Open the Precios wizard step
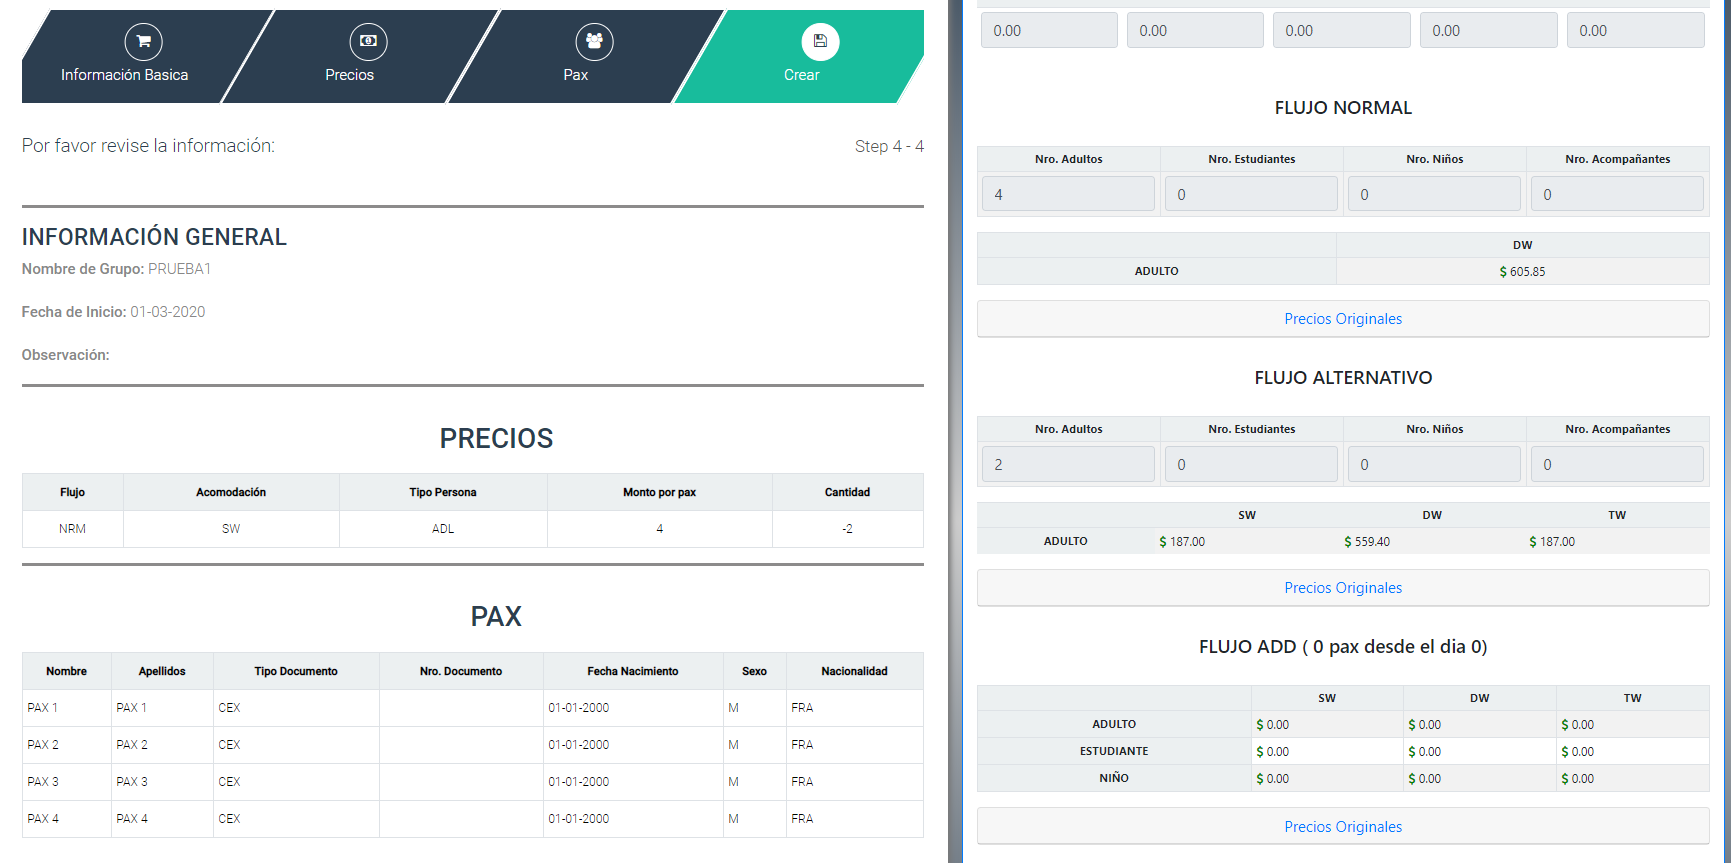This screenshot has width=1731, height=863. point(349,75)
